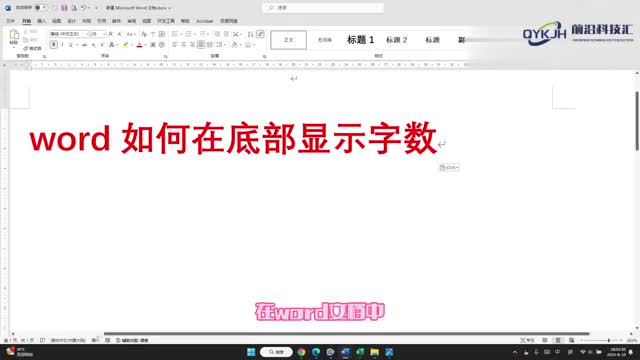Switch to Print Layout view in the status bar

pyautogui.click(x=558, y=340)
